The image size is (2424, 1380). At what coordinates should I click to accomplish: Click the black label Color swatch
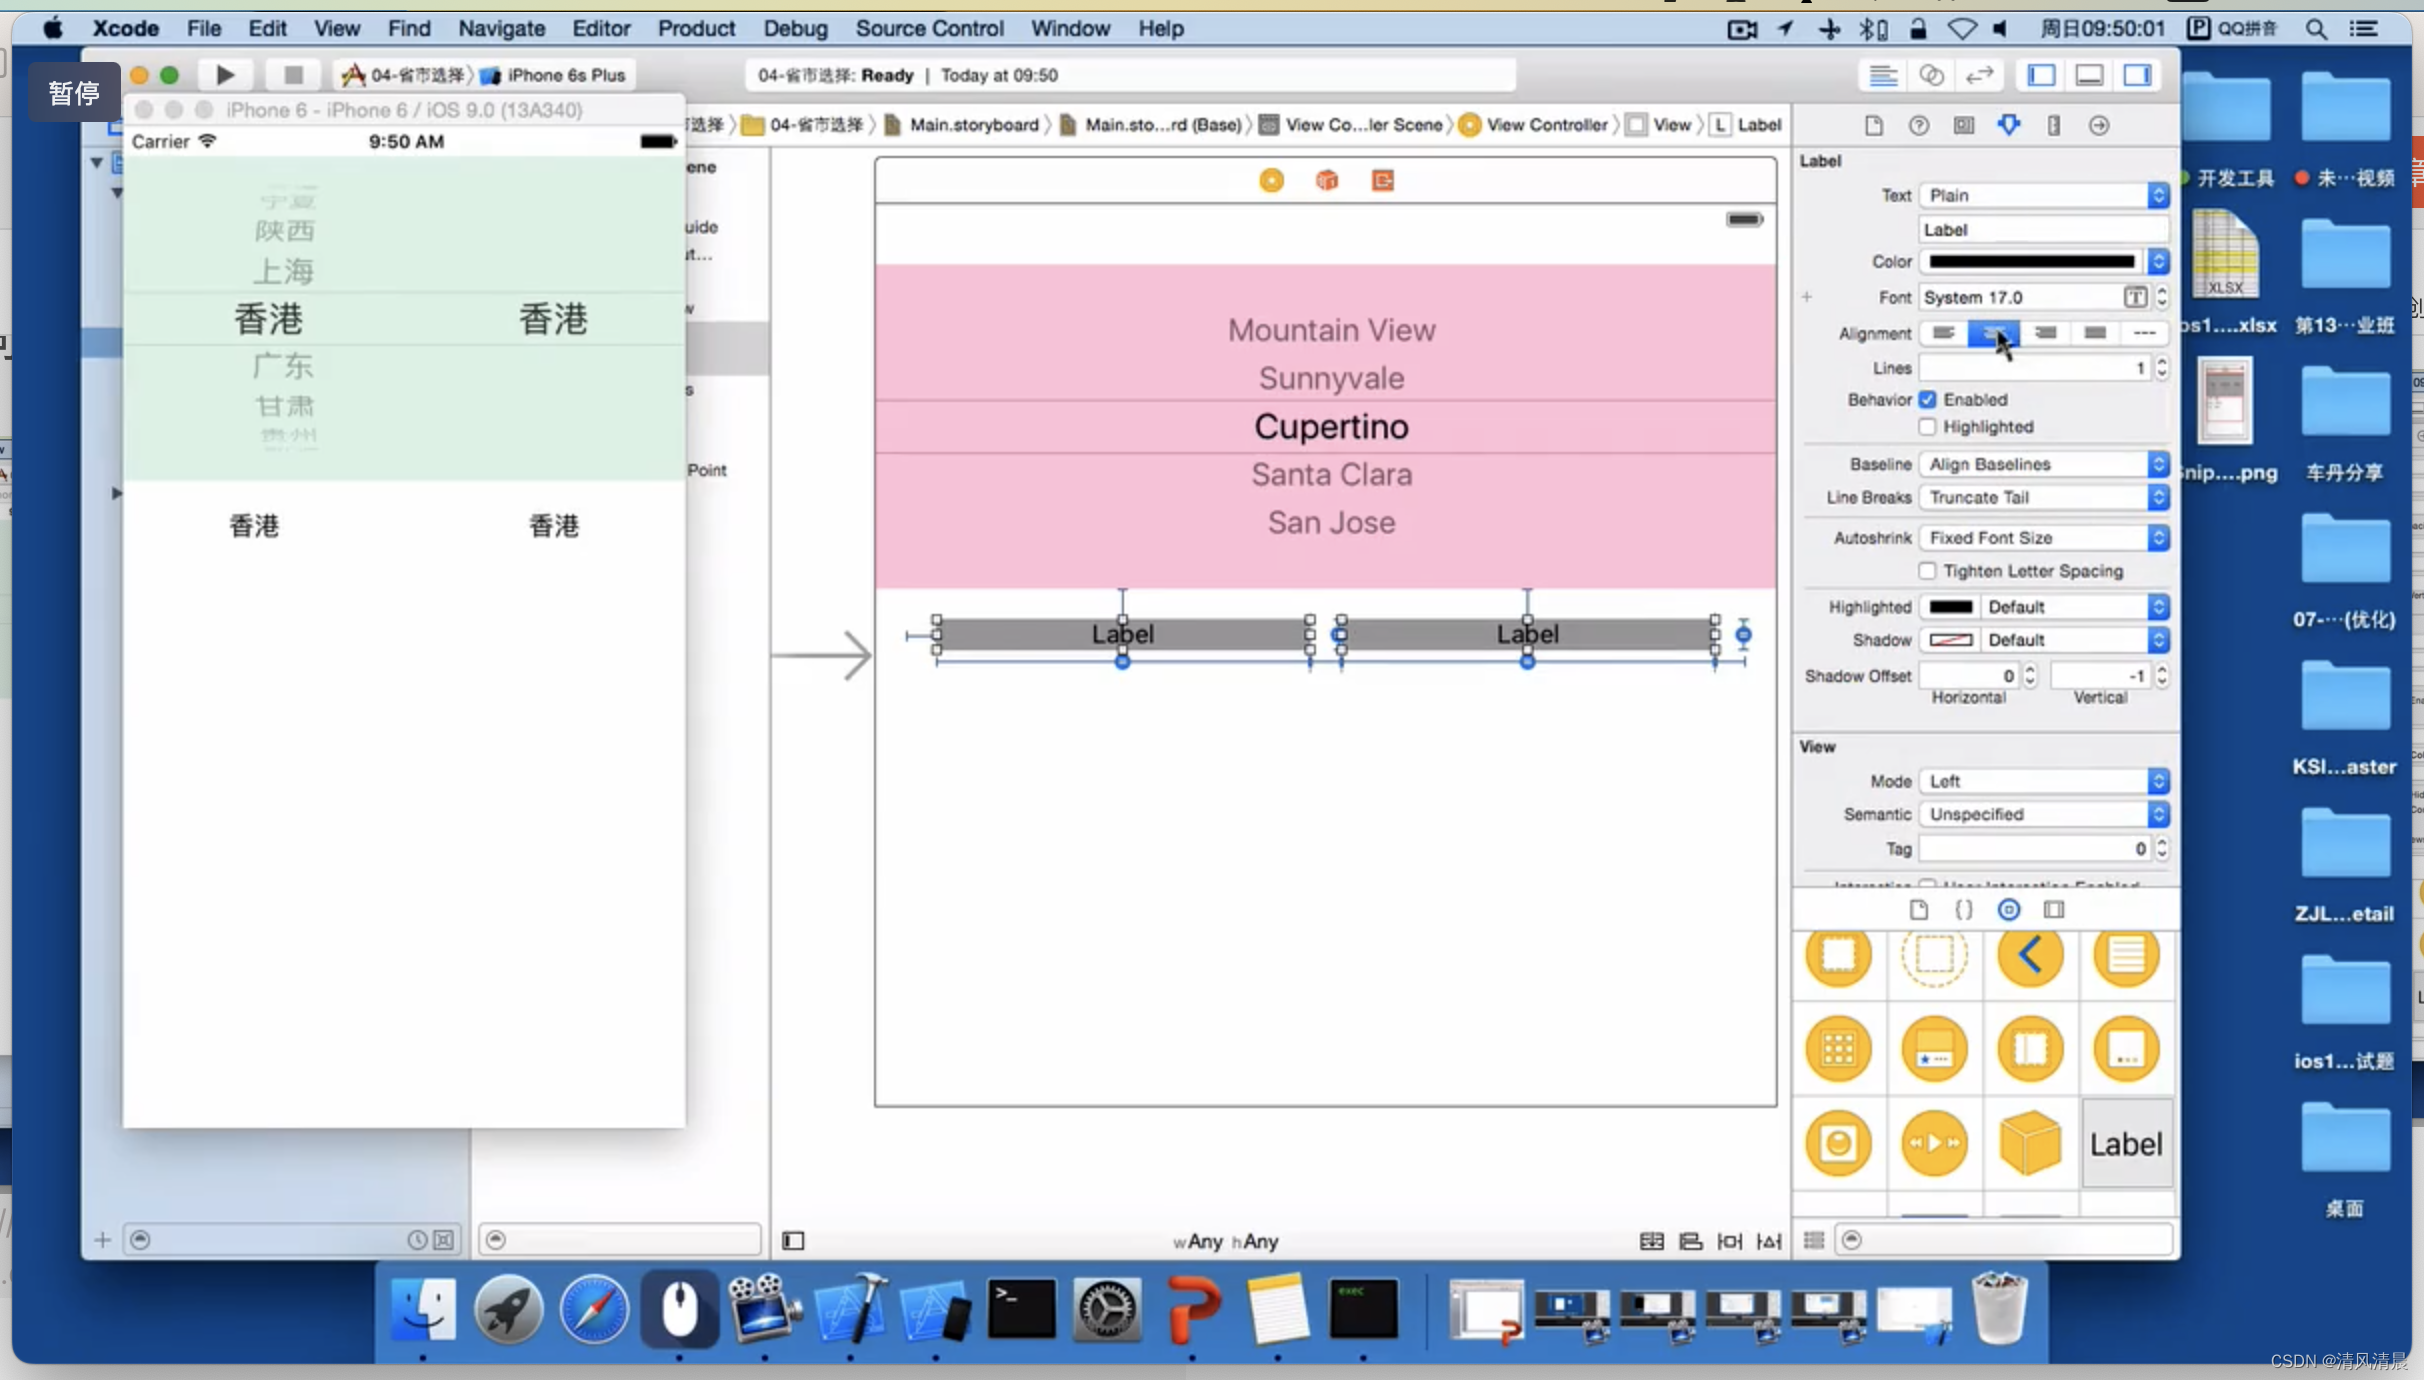(x=2031, y=262)
